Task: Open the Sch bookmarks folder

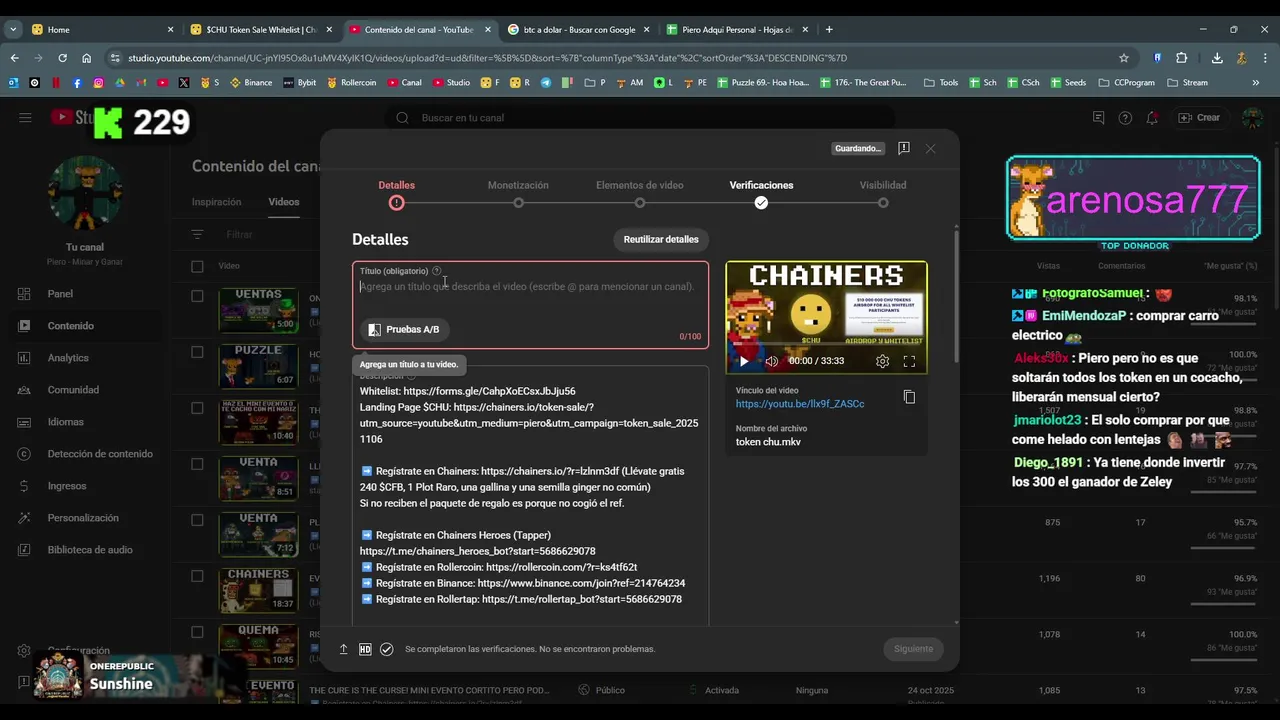Action: (982, 83)
